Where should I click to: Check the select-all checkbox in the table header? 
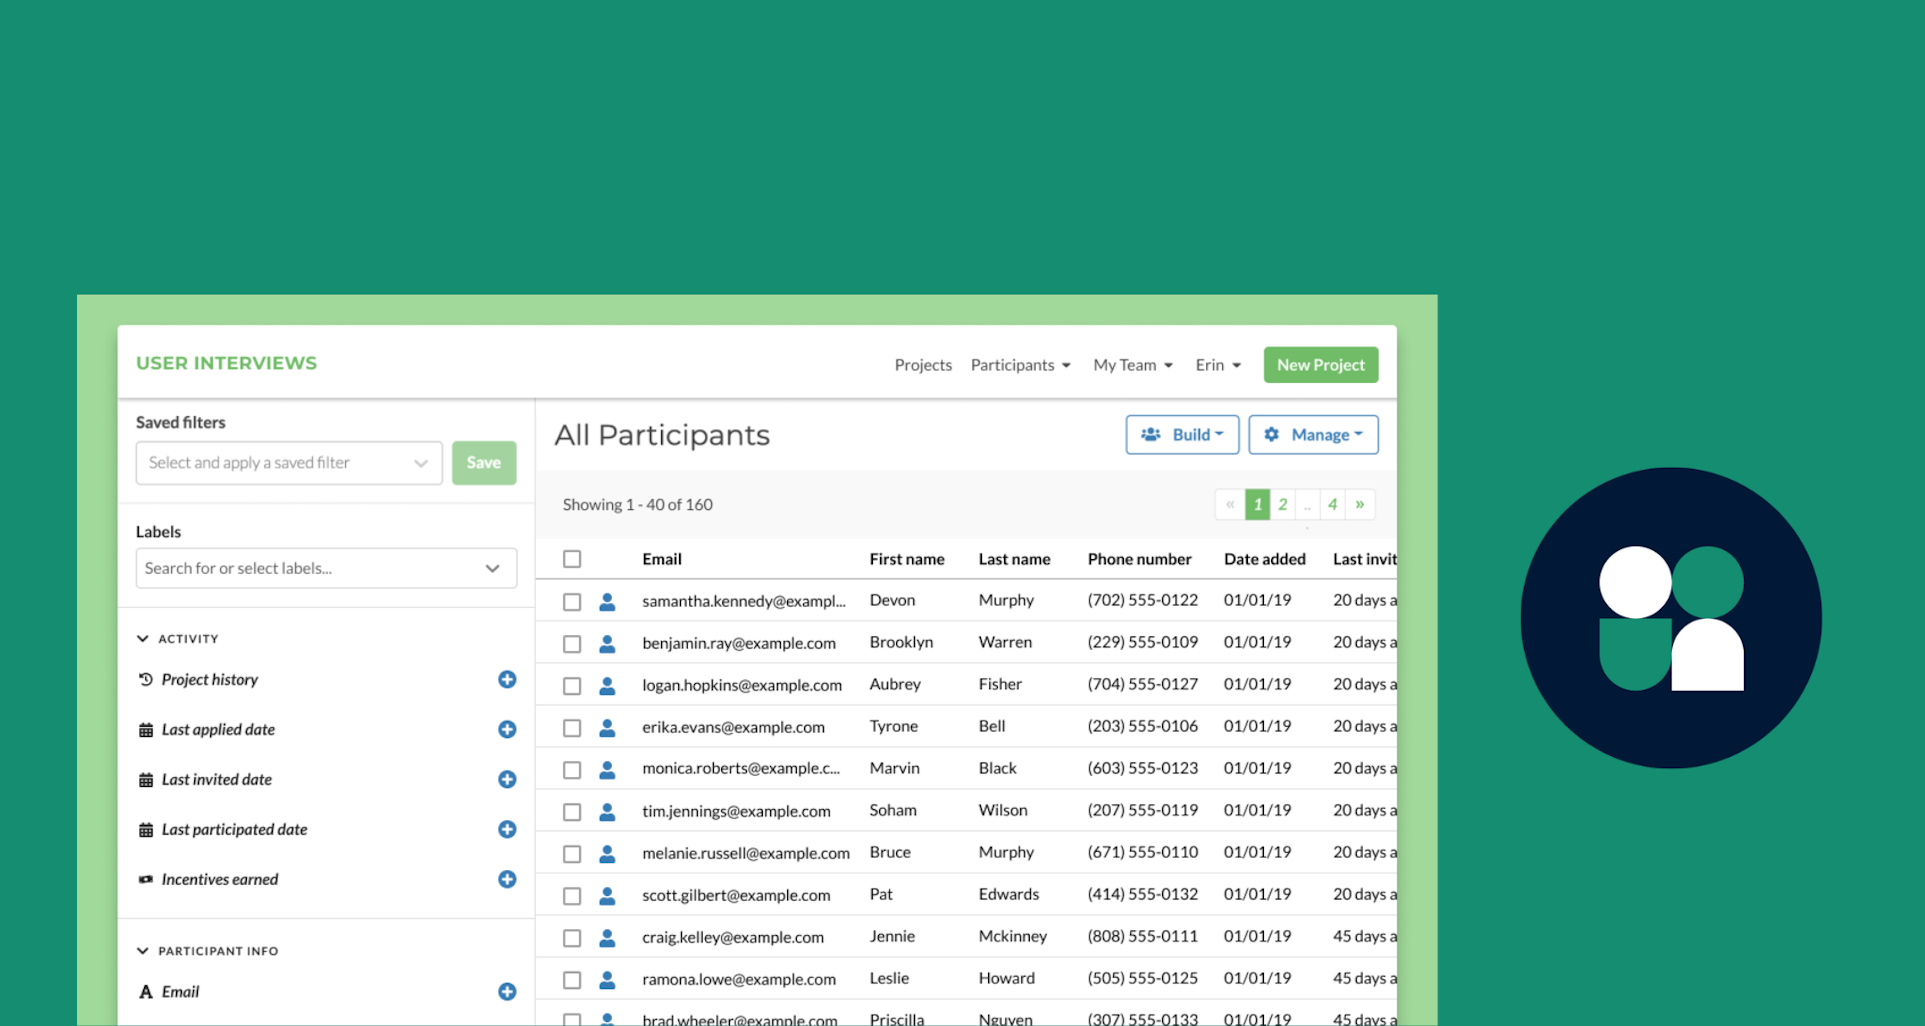tap(571, 559)
